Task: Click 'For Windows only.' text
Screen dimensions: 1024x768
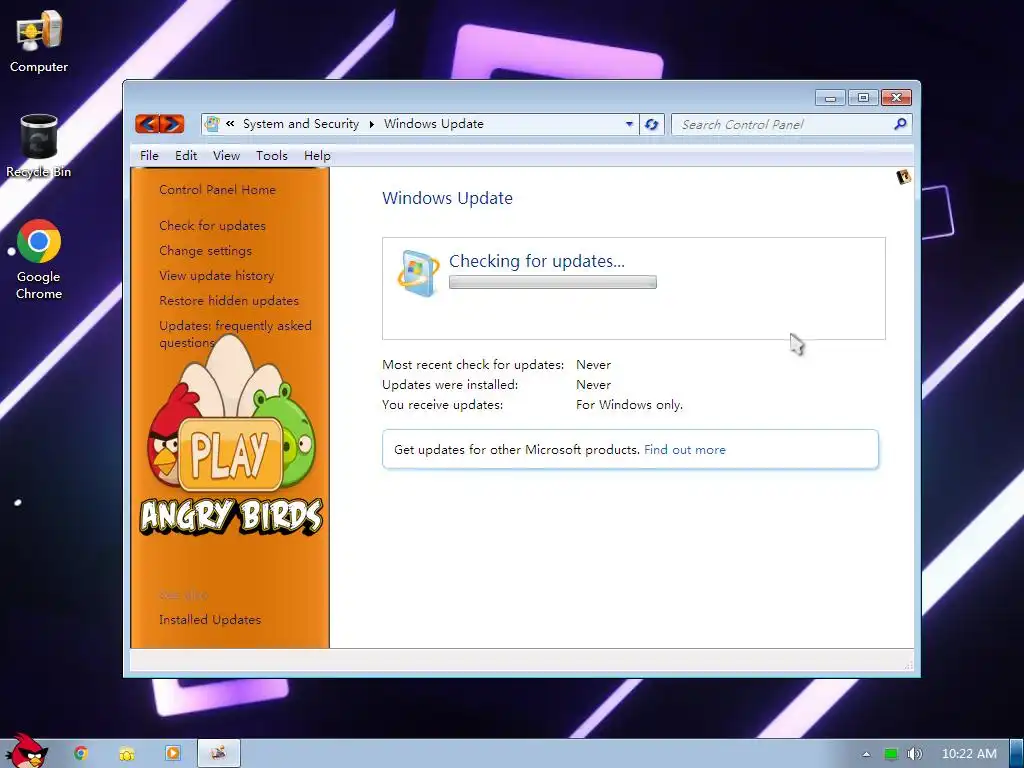Action: [630, 405]
